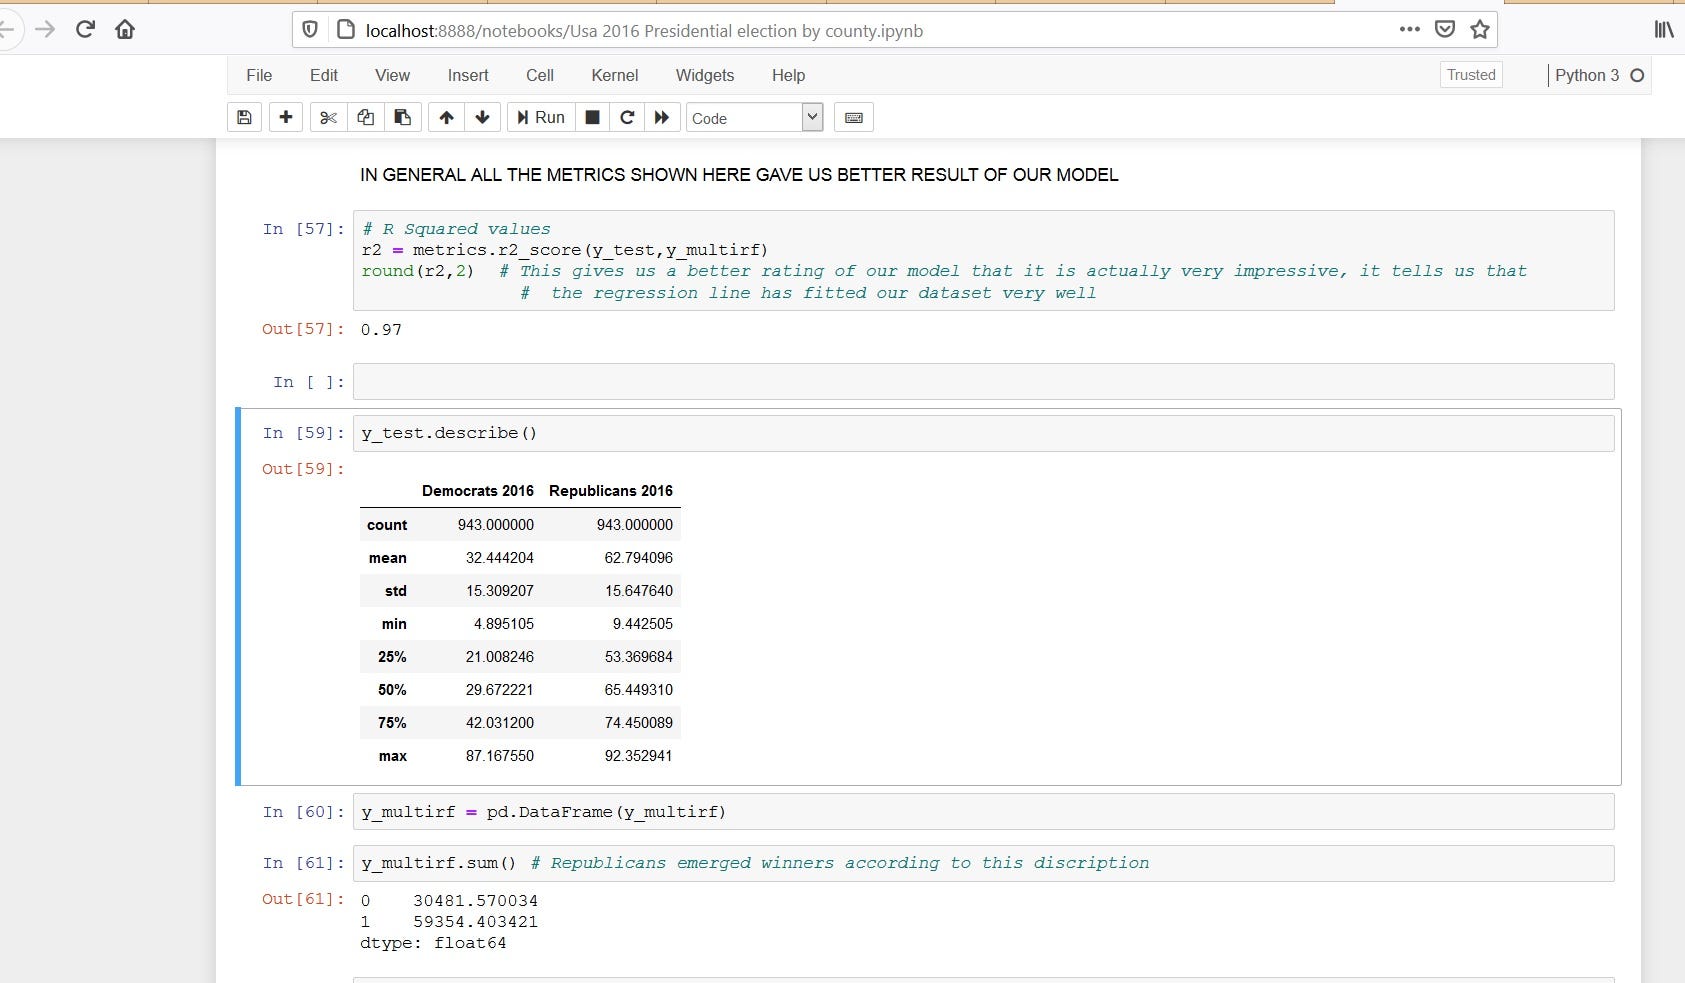Open the browser library icon
The image size is (1685, 983).
click(1664, 29)
